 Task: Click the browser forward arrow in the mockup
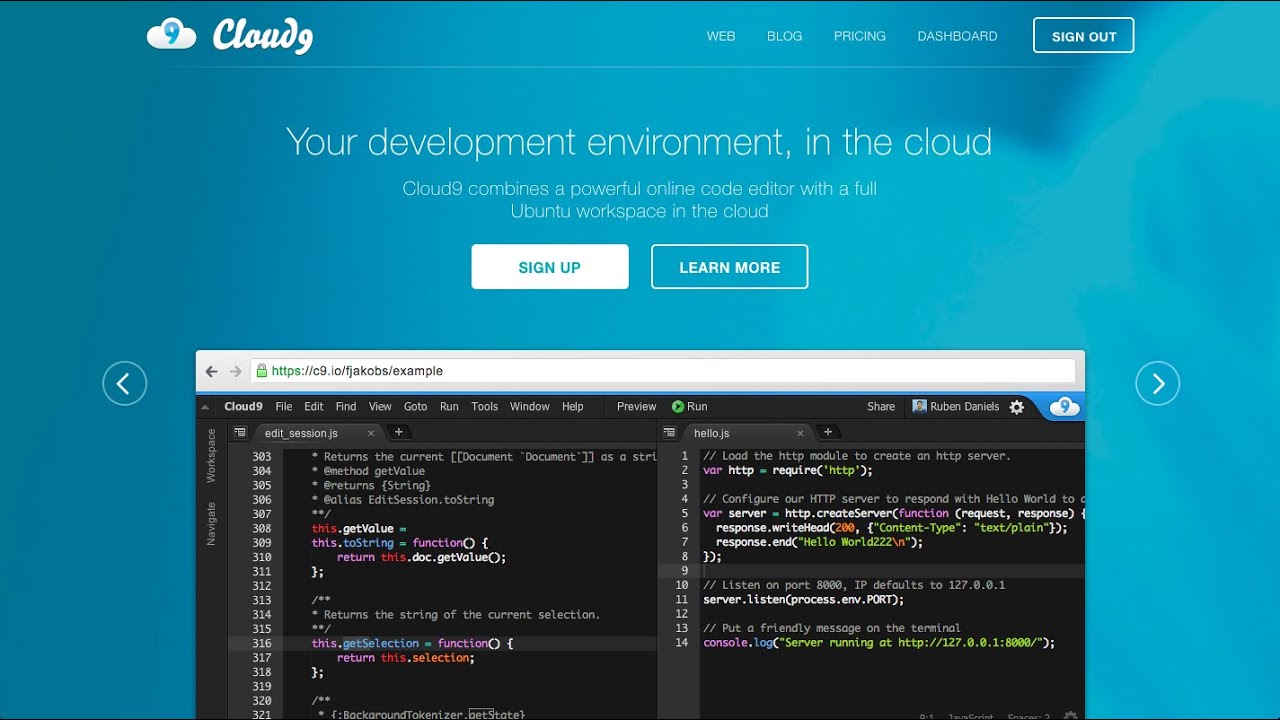236,371
